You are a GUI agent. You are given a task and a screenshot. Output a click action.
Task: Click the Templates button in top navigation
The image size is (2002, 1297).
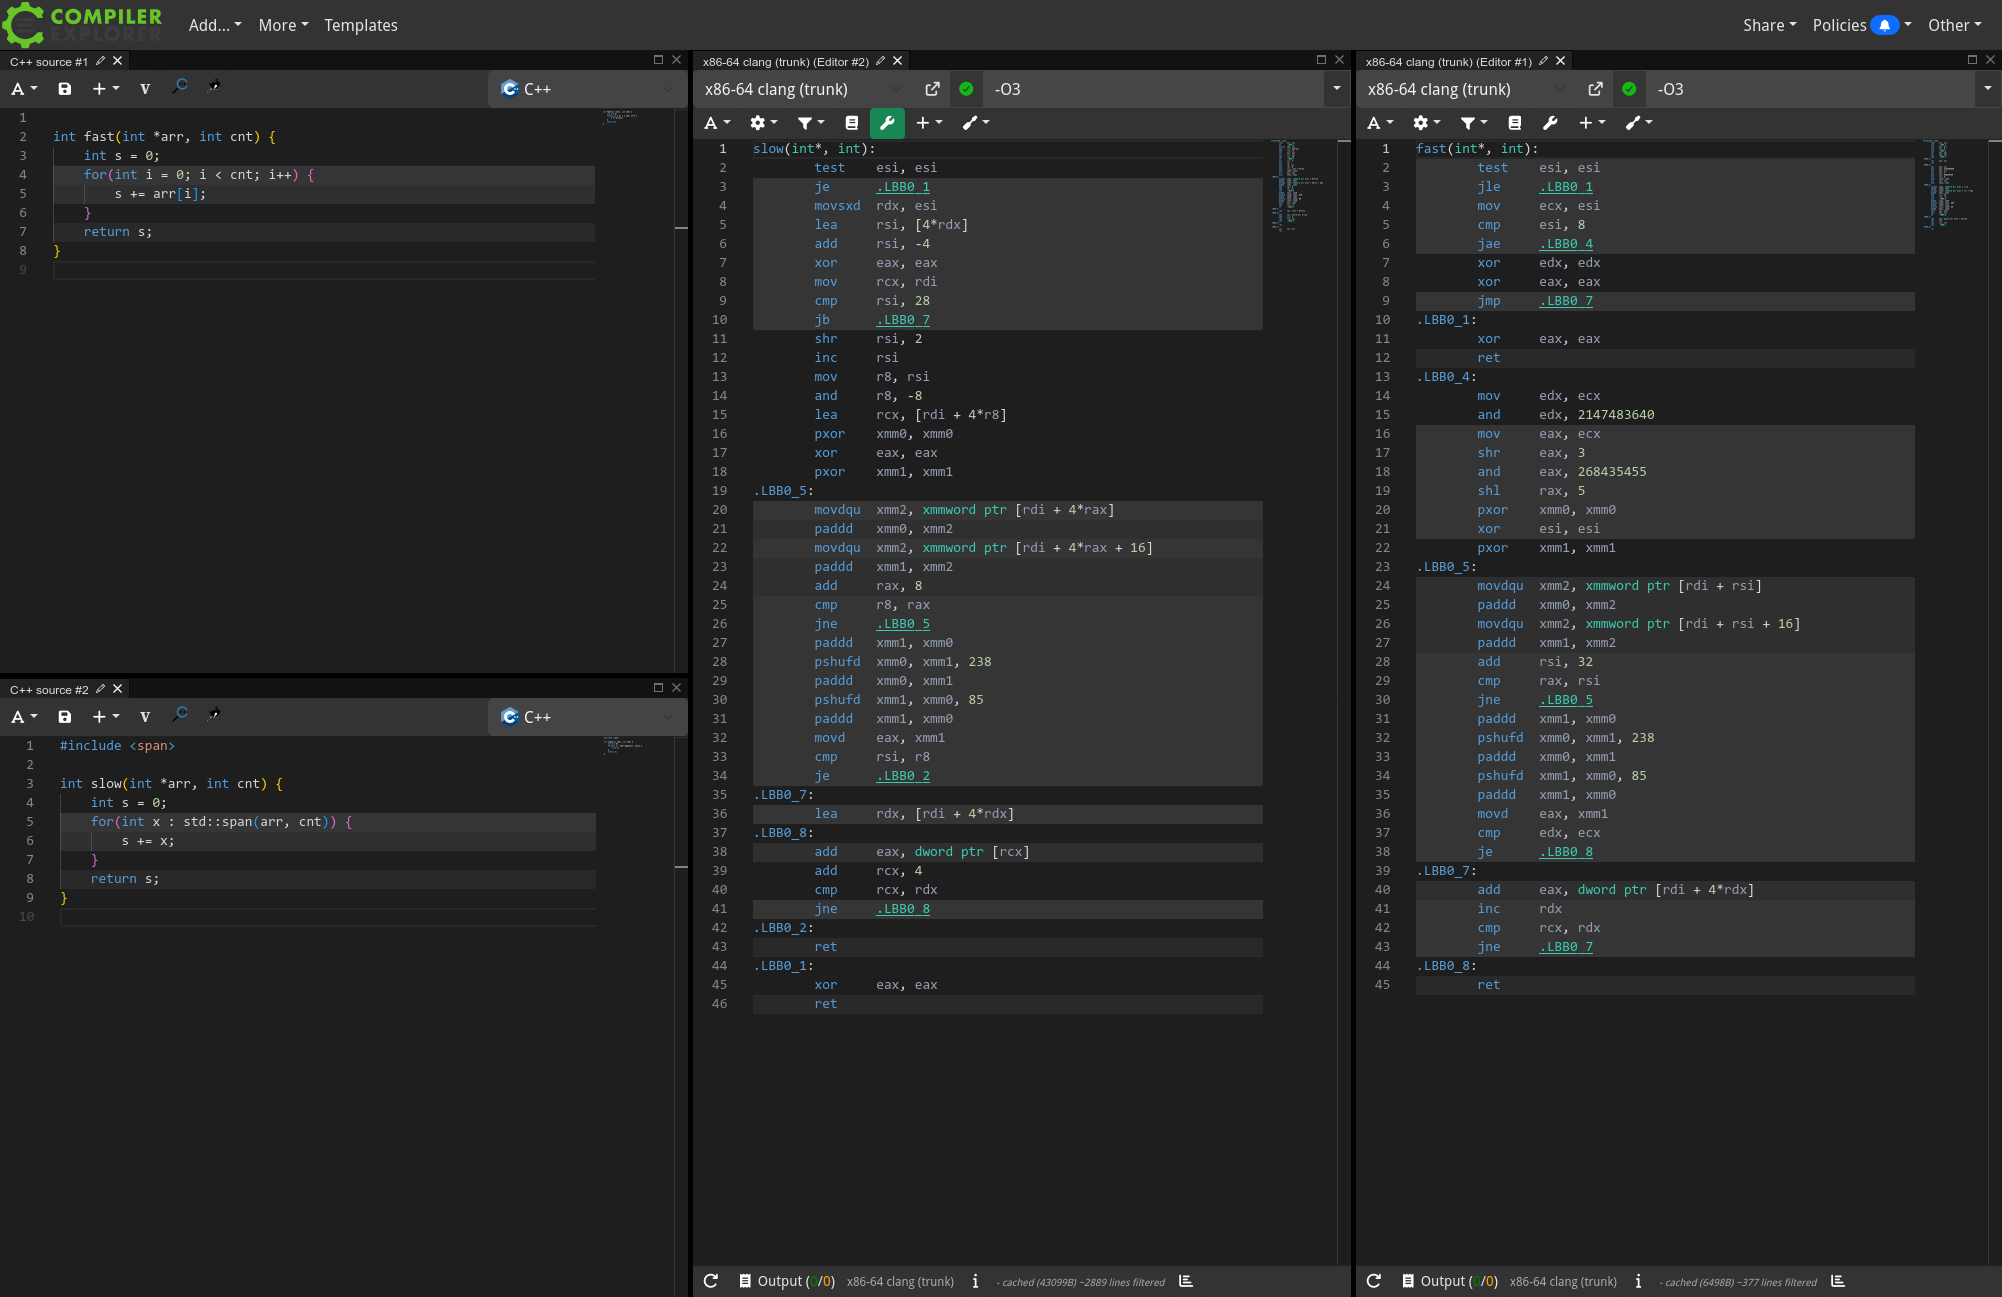361,25
